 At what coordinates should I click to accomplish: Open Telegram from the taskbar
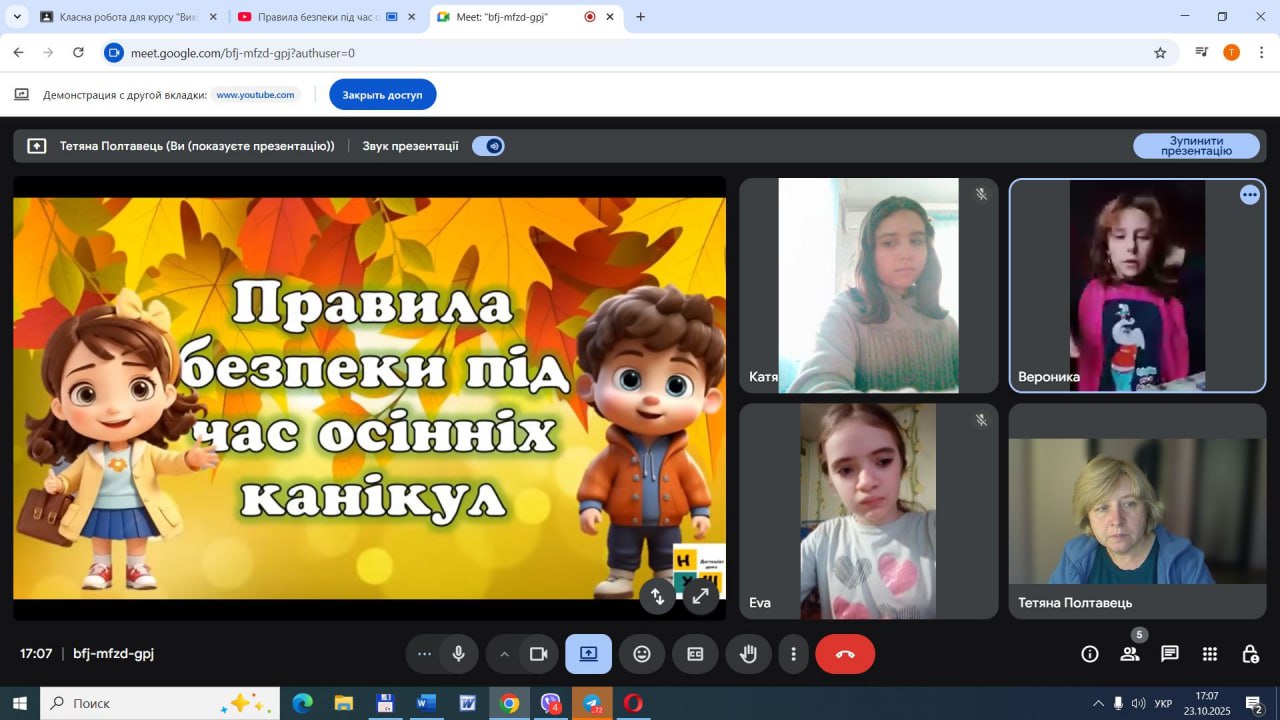592,704
